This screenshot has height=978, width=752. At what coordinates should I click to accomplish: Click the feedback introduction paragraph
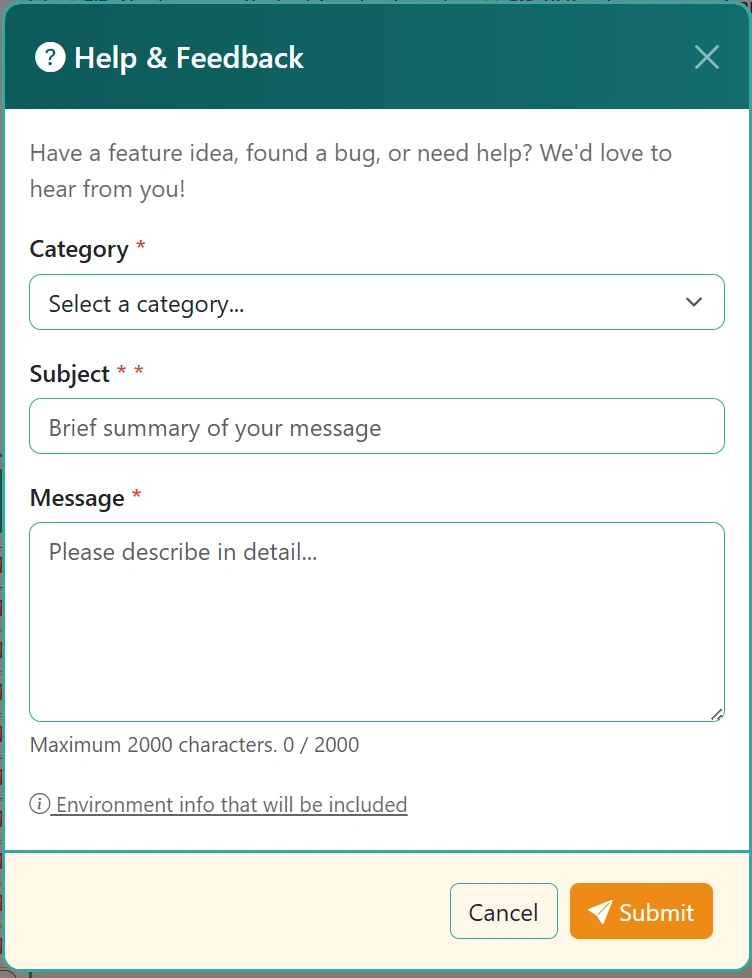tap(350, 170)
